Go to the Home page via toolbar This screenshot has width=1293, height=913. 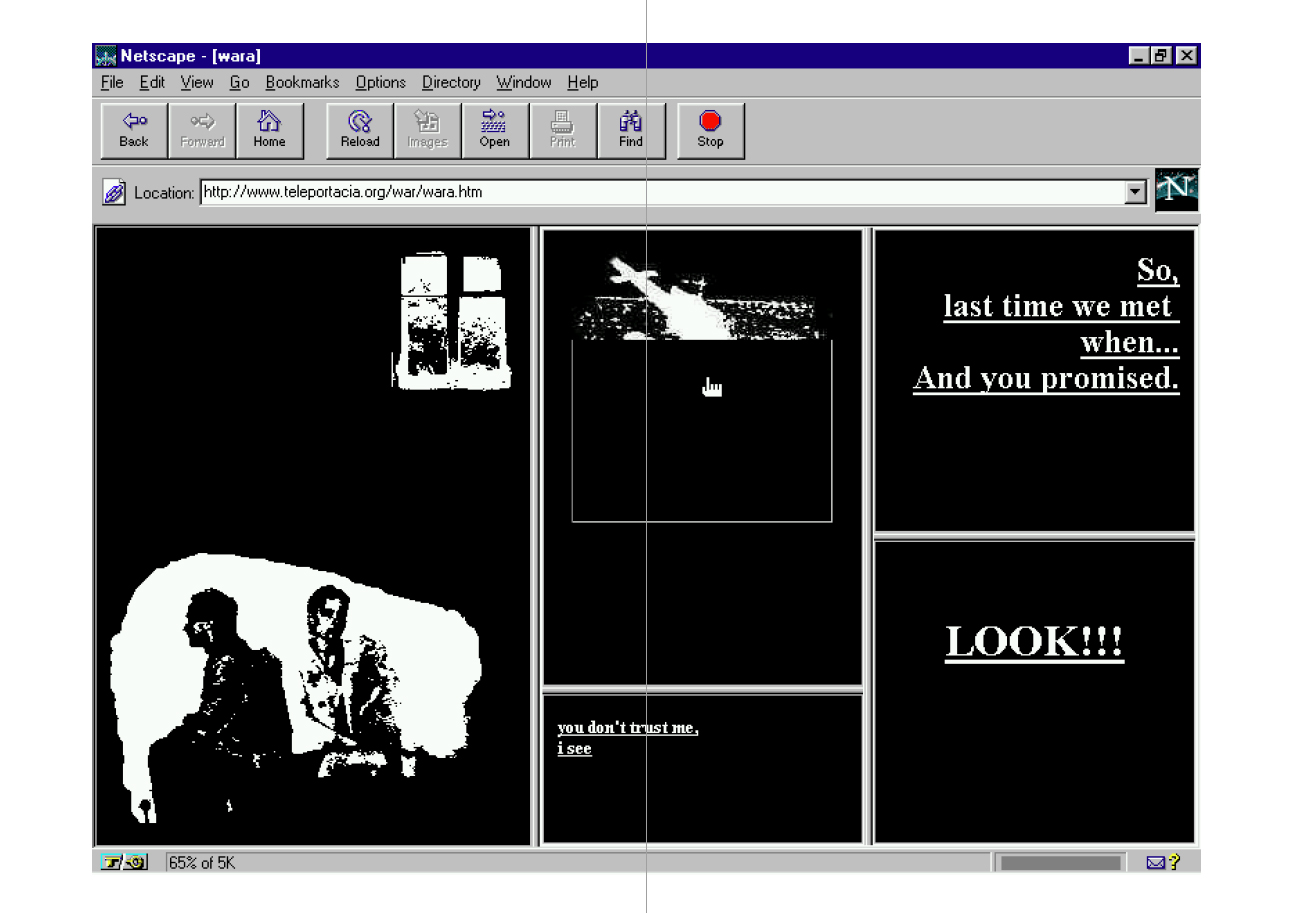coord(269,130)
